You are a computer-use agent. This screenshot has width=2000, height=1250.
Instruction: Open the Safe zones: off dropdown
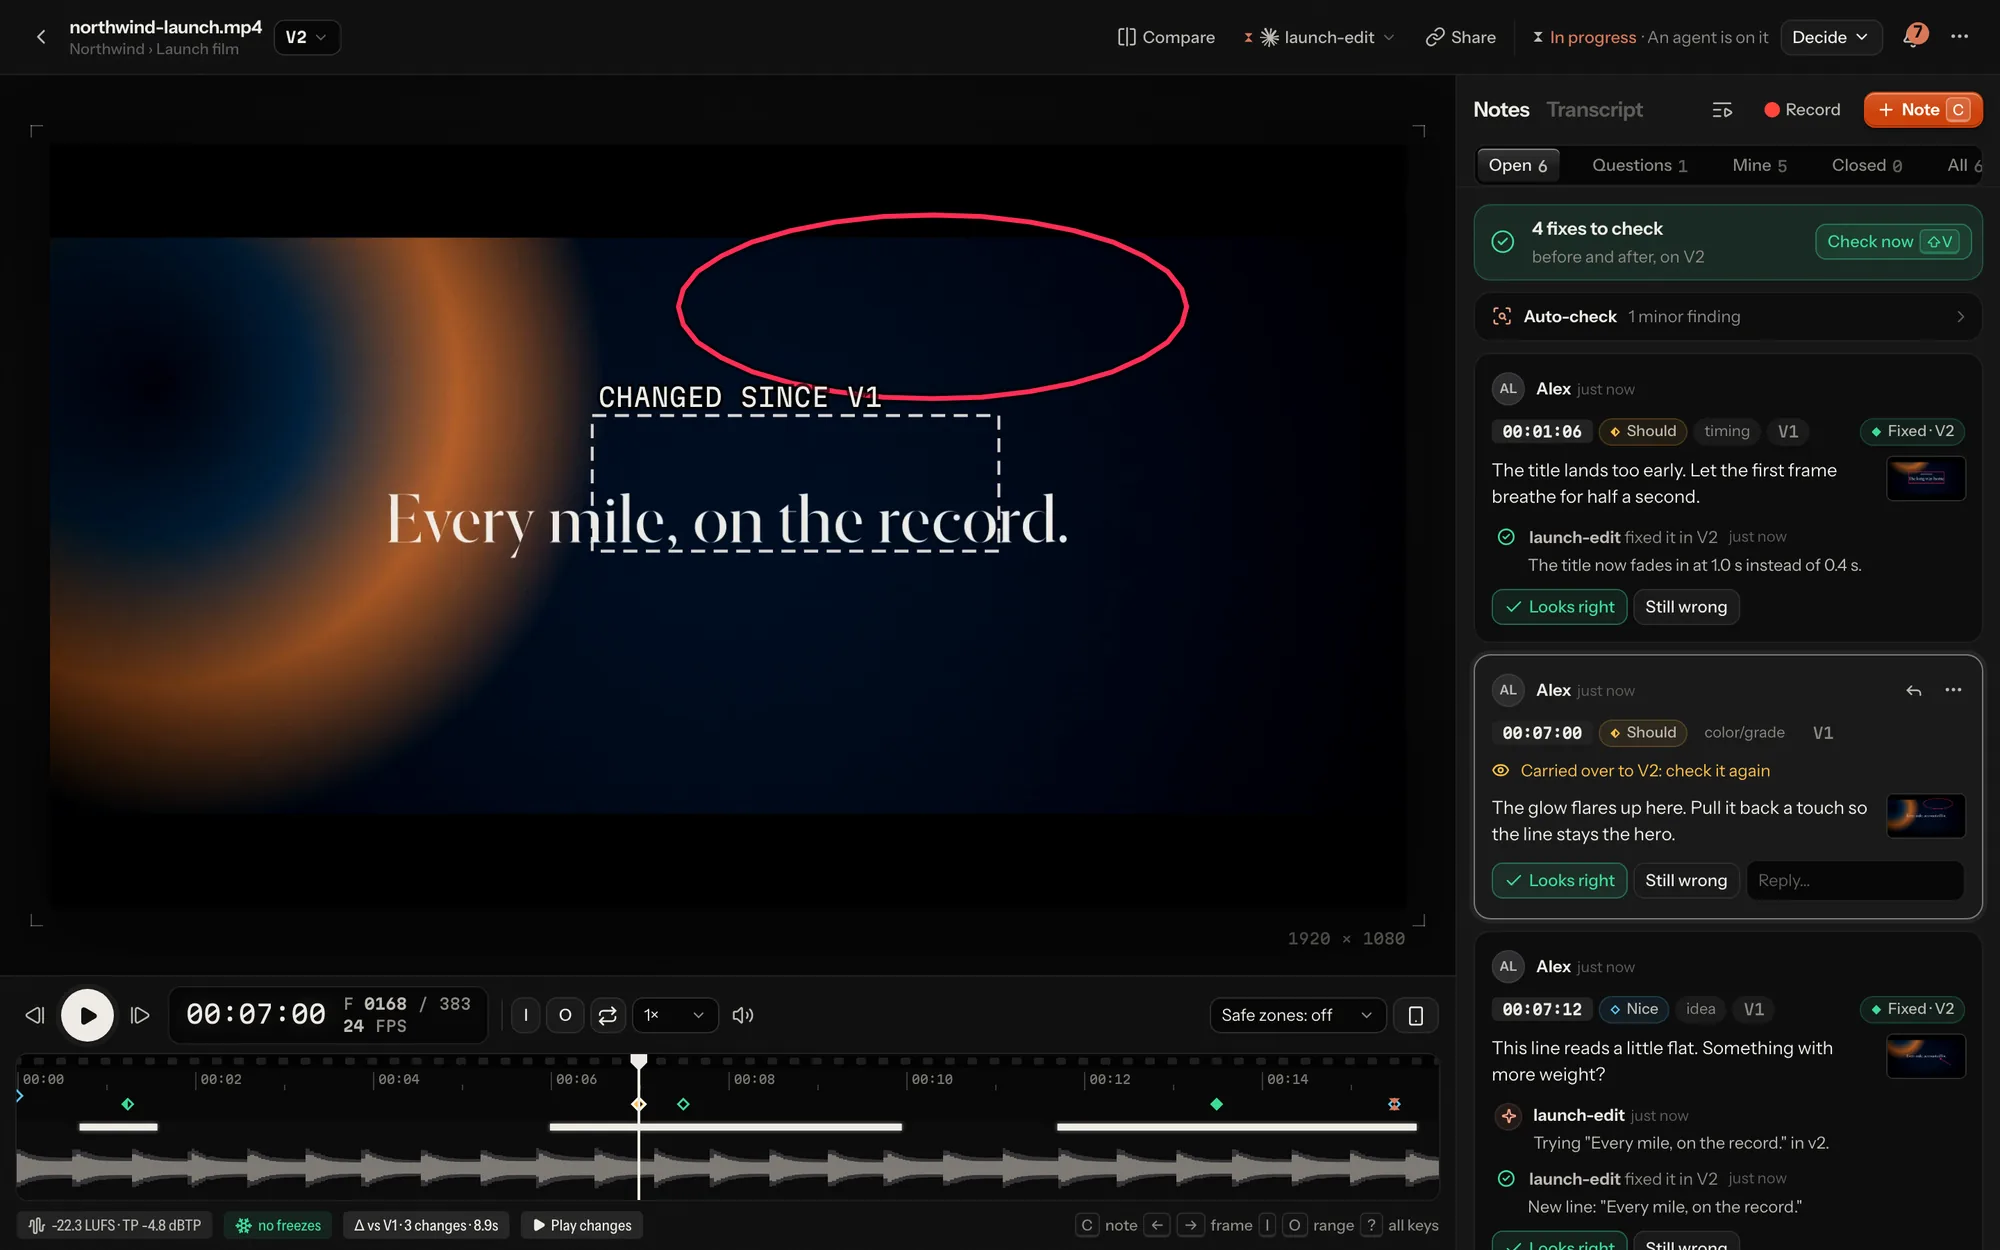pyautogui.click(x=1297, y=1015)
